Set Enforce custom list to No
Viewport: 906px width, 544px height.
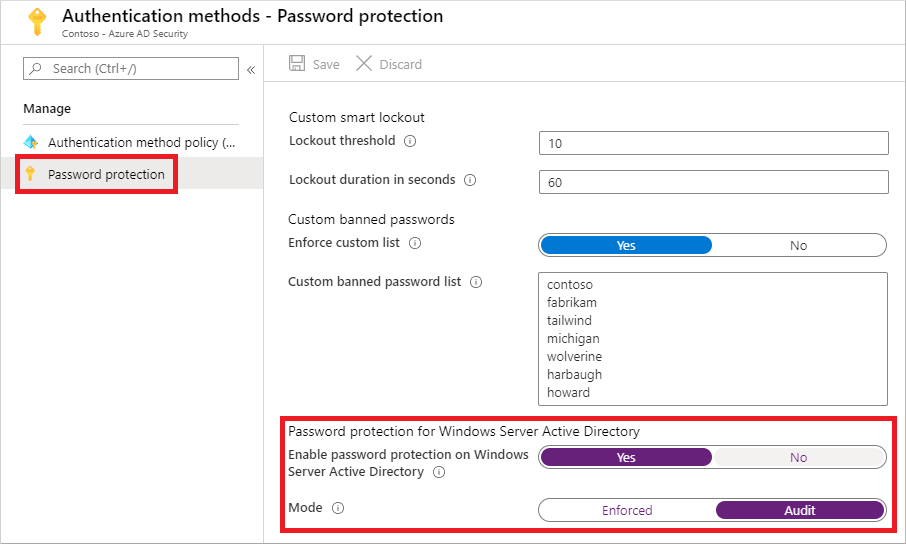(798, 245)
